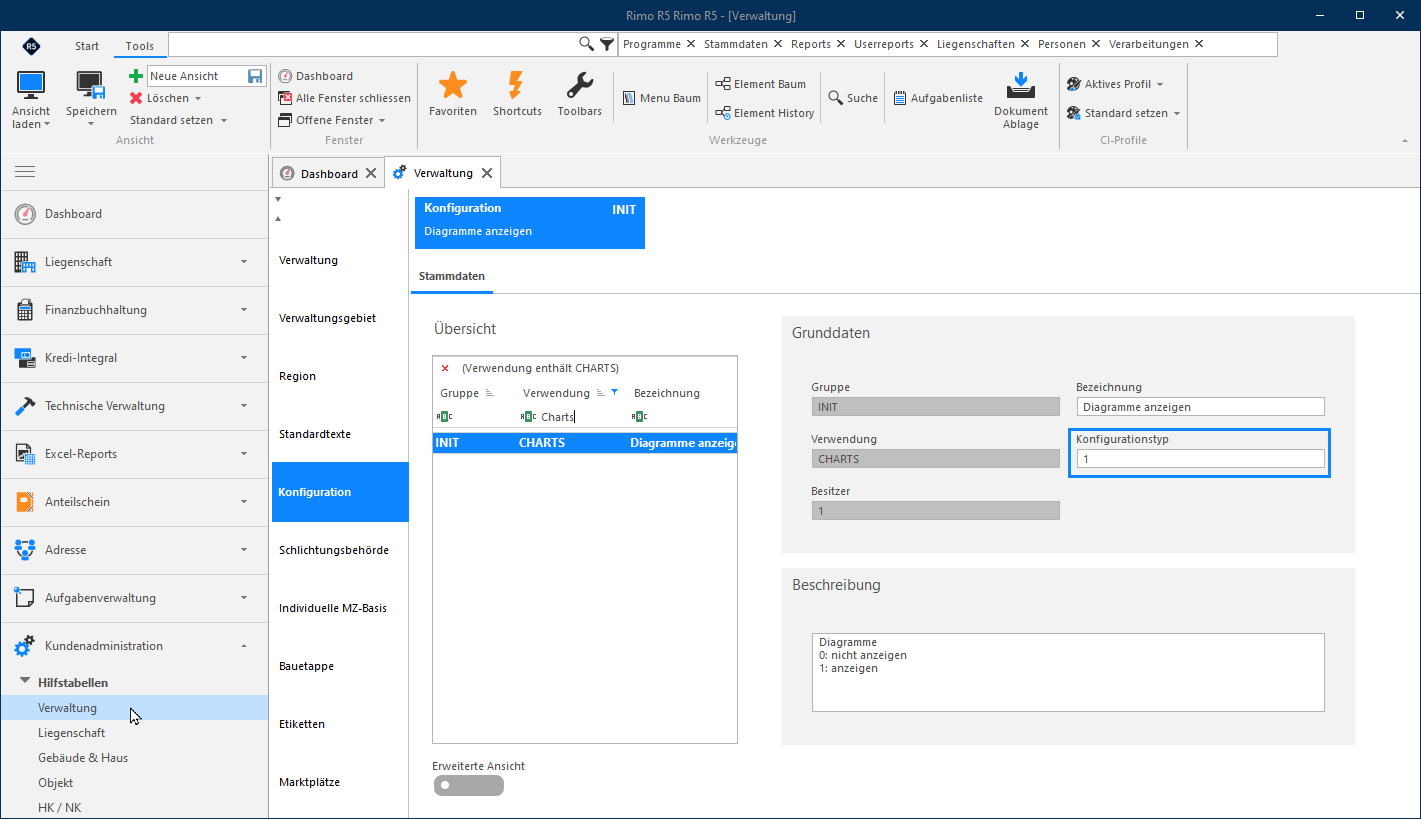Open the Dokument Ablage icon
Image resolution: width=1421 pixels, height=819 pixels.
point(1021,86)
